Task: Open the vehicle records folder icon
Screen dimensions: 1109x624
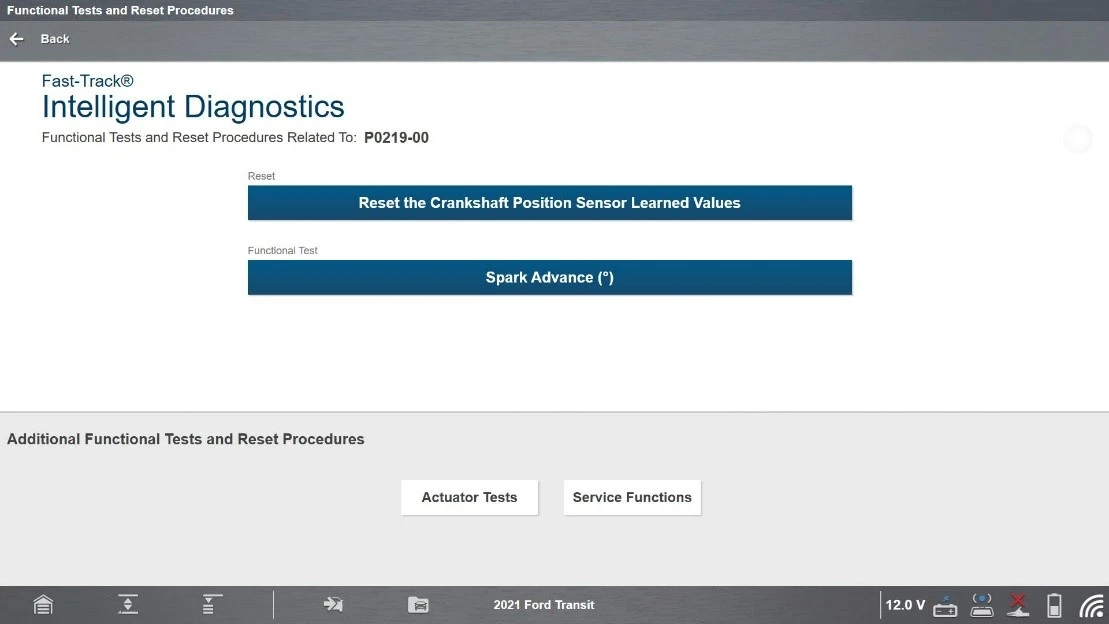Action: pyautogui.click(x=418, y=605)
